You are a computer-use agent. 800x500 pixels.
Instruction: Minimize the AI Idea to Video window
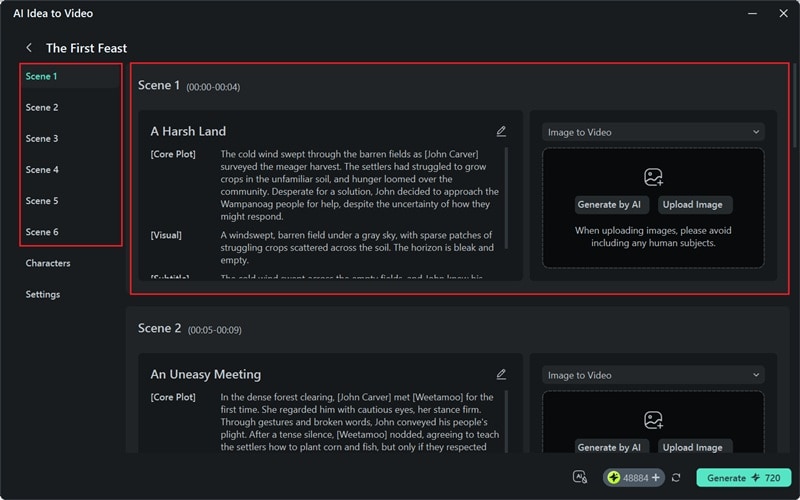pos(752,13)
